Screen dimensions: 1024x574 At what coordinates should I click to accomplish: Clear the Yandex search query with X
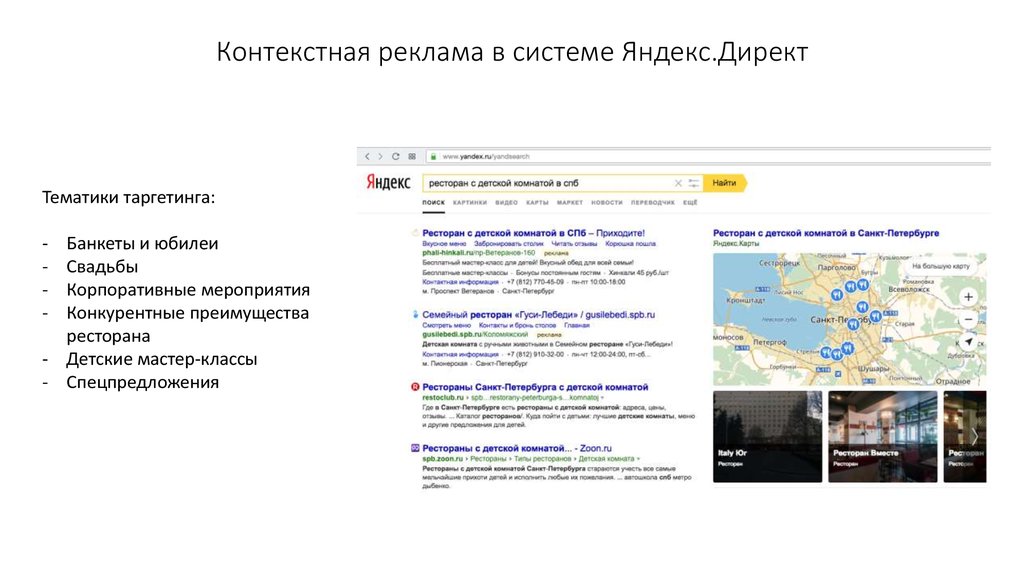(678, 183)
